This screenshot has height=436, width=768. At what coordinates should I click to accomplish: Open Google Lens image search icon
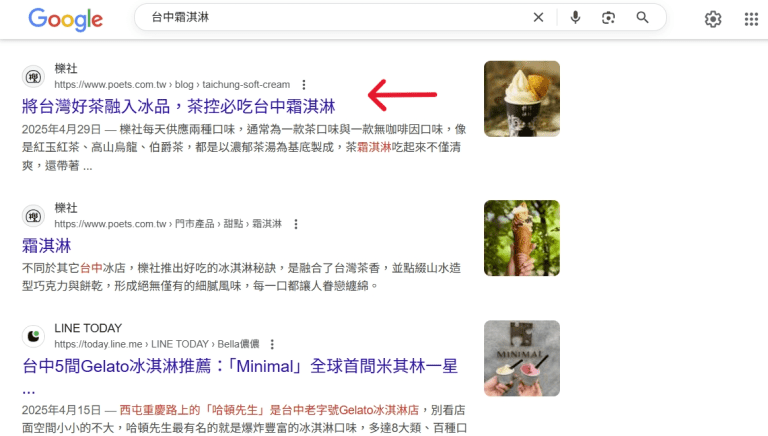coord(608,18)
